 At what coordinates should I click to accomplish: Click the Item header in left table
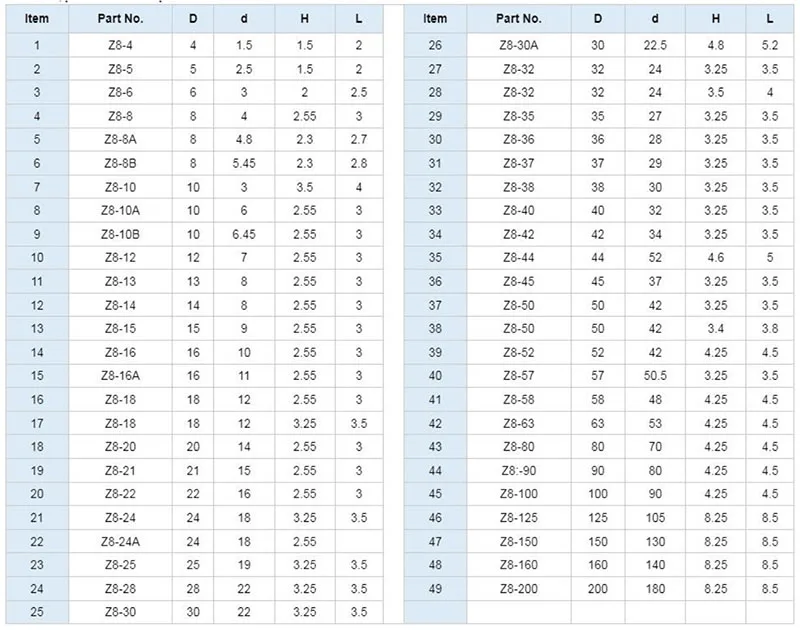(36, 18)
